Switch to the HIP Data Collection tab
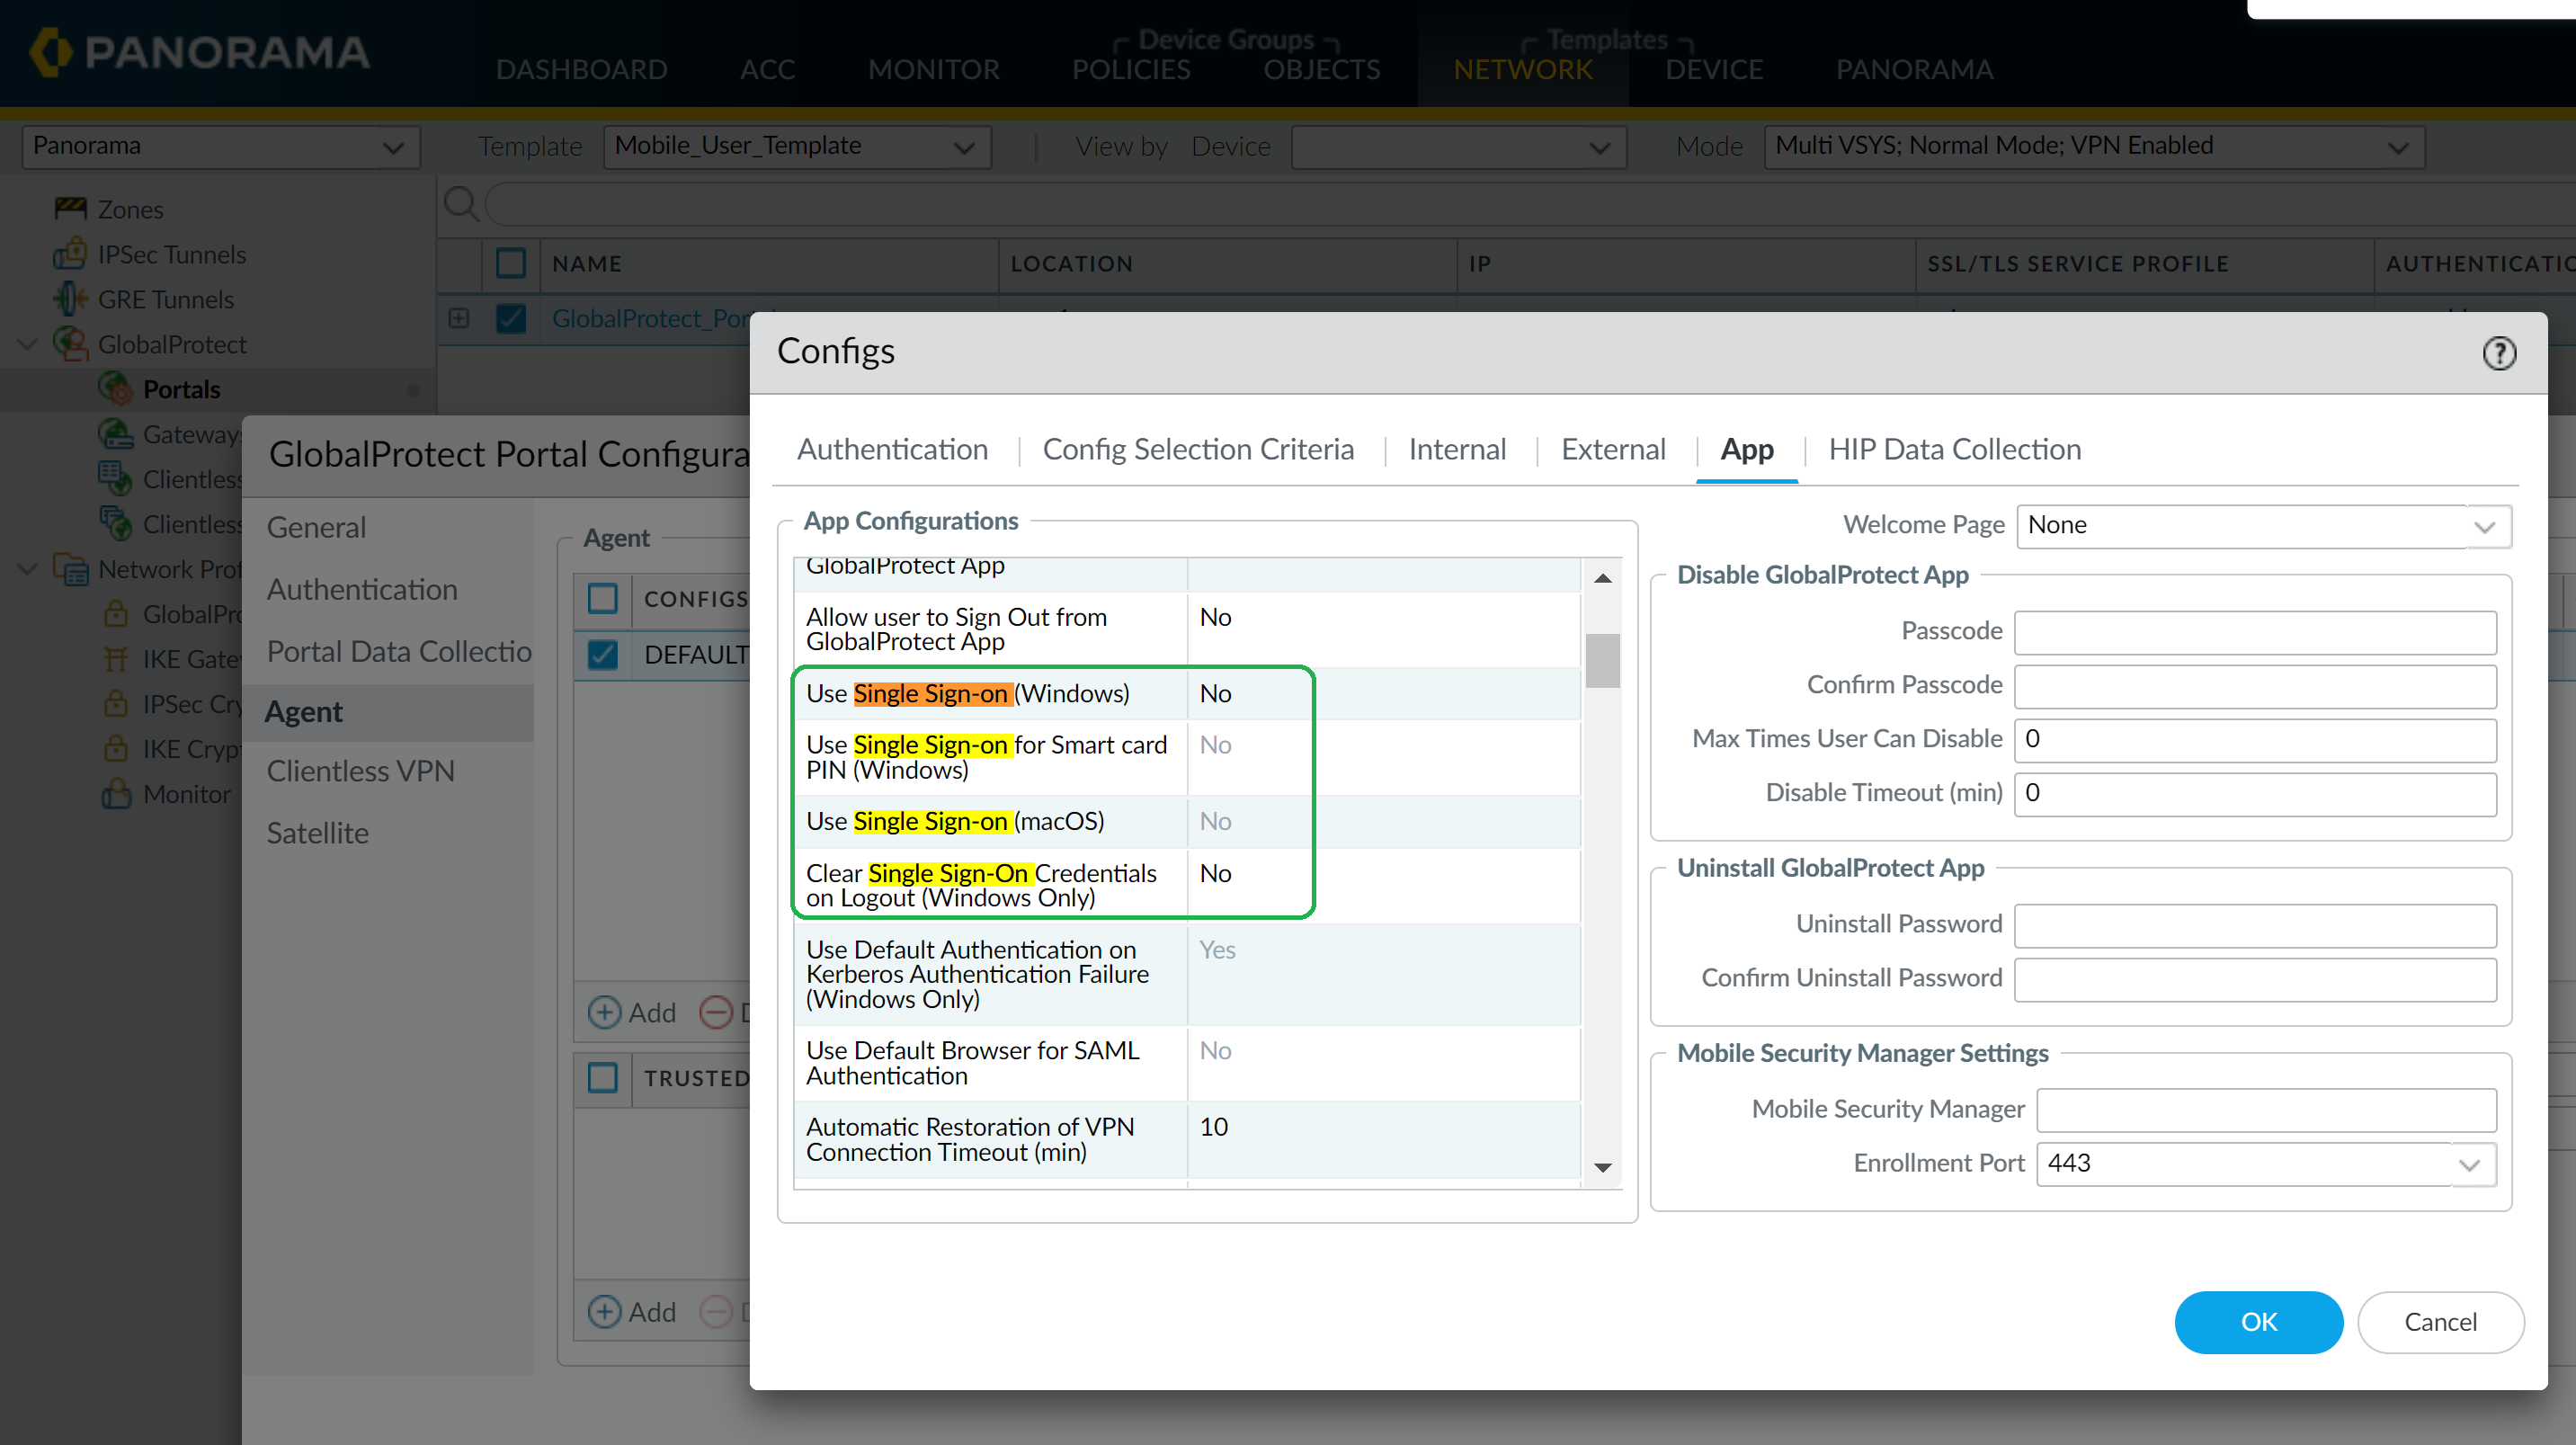Image resolution: width=2576 pixels, height=1445 pixels. (1954, 449)
